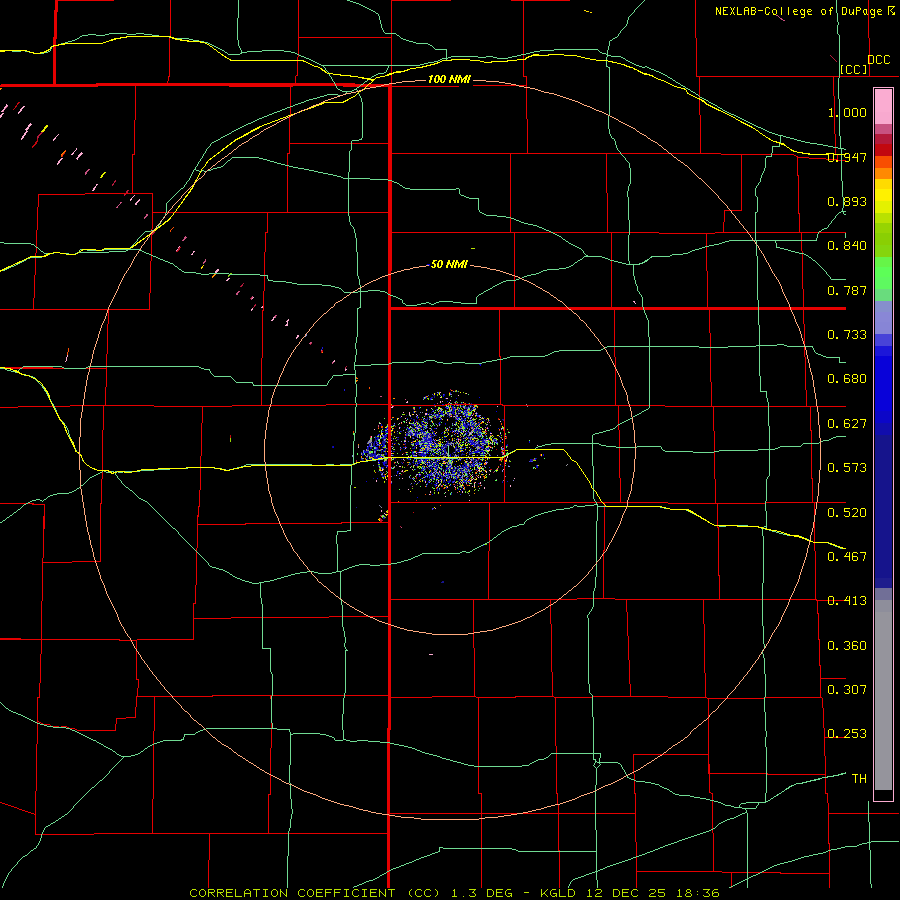The height and width of the screenshot is (900, 900).
Task: Select the 0.893 color scale value
Action: tap(847, 201)
